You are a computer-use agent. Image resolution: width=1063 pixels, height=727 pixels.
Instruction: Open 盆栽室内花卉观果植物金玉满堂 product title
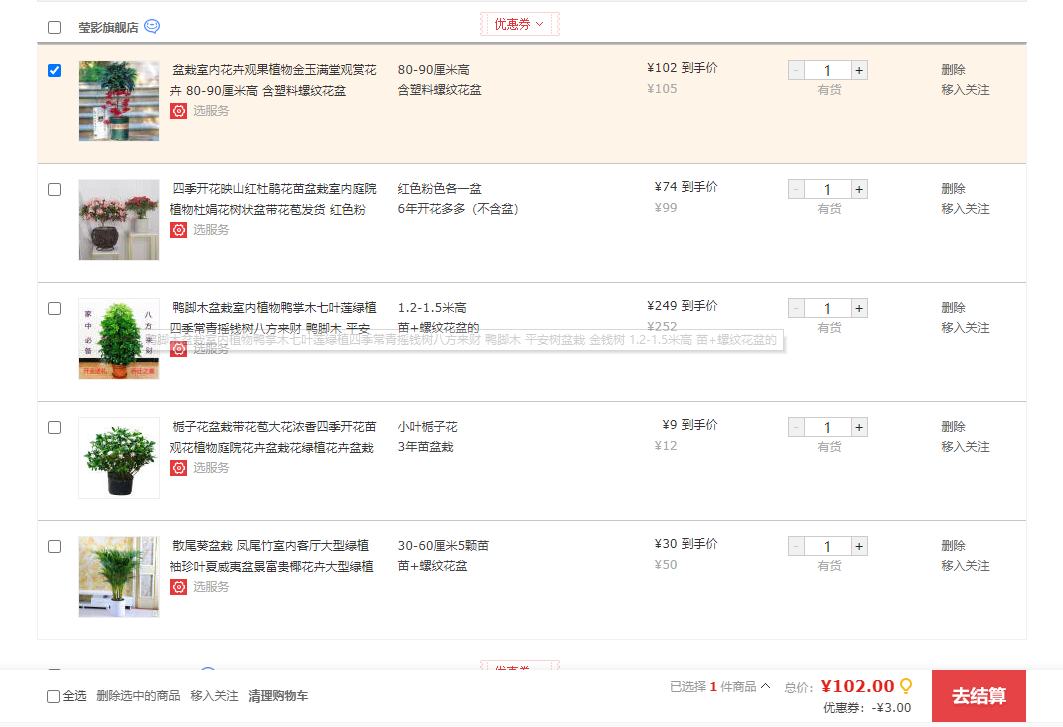coord(273,80)
